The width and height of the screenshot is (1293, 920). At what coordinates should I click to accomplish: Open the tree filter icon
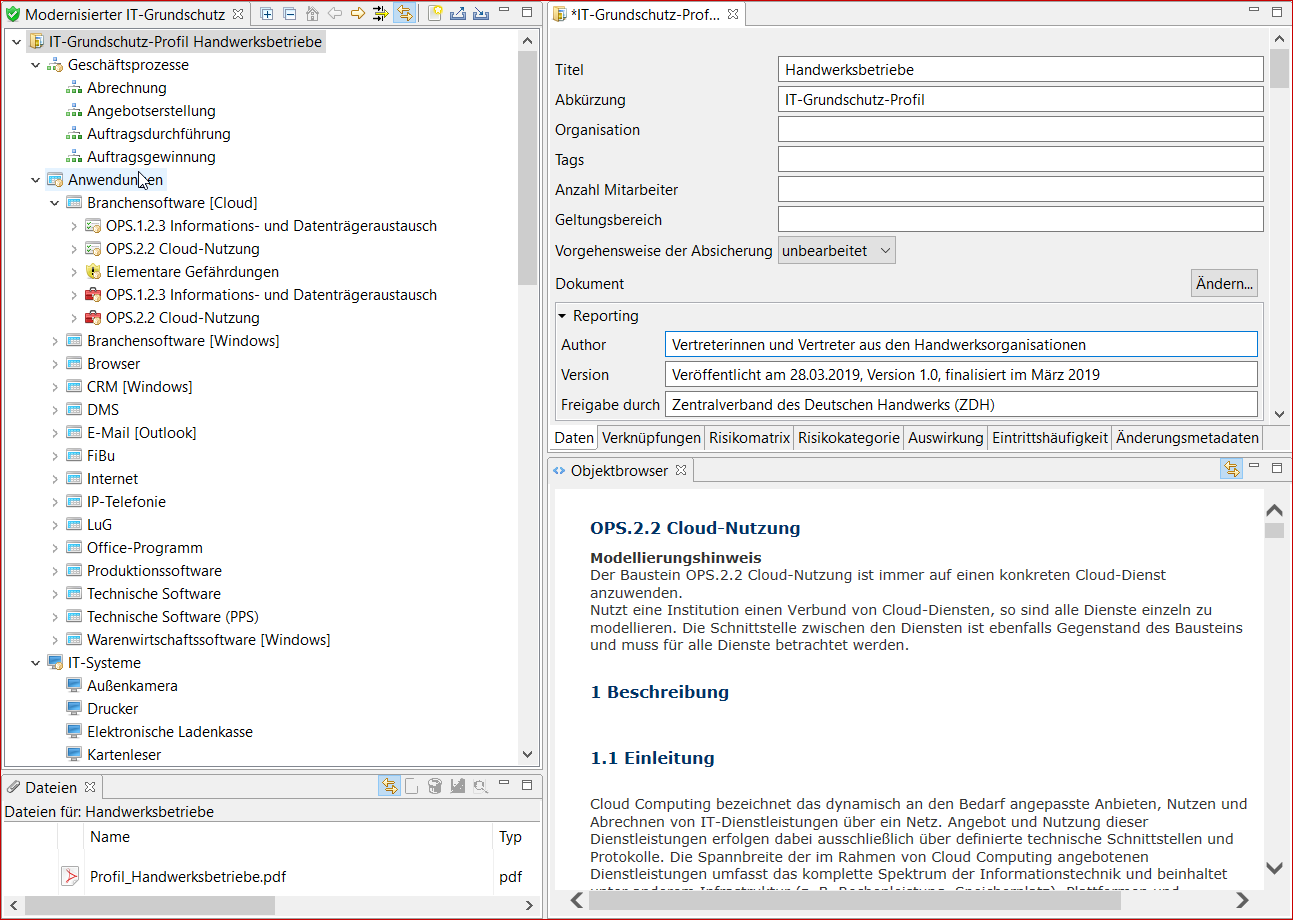click(x=380, y=14)
